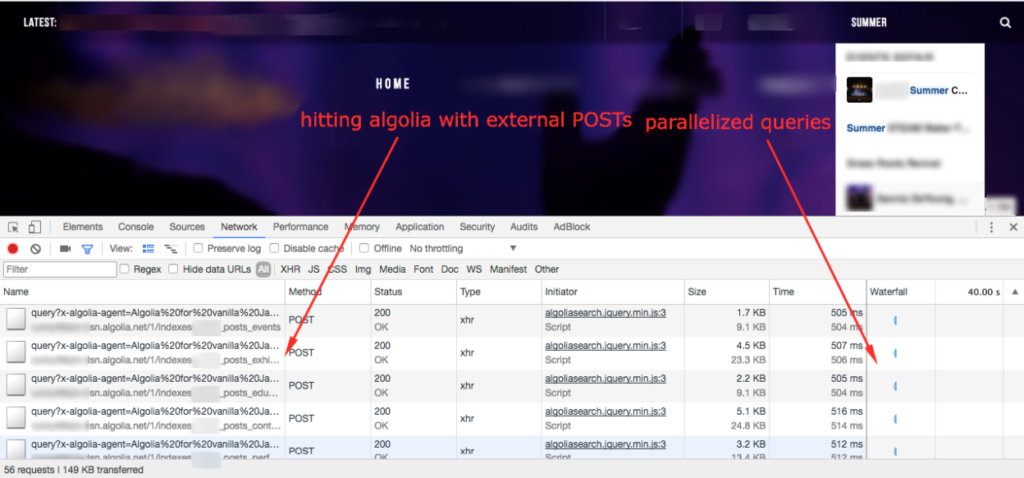Stop recording with the red record button
The width and height of the screenshot is (1024, 478).
(14, 249)
